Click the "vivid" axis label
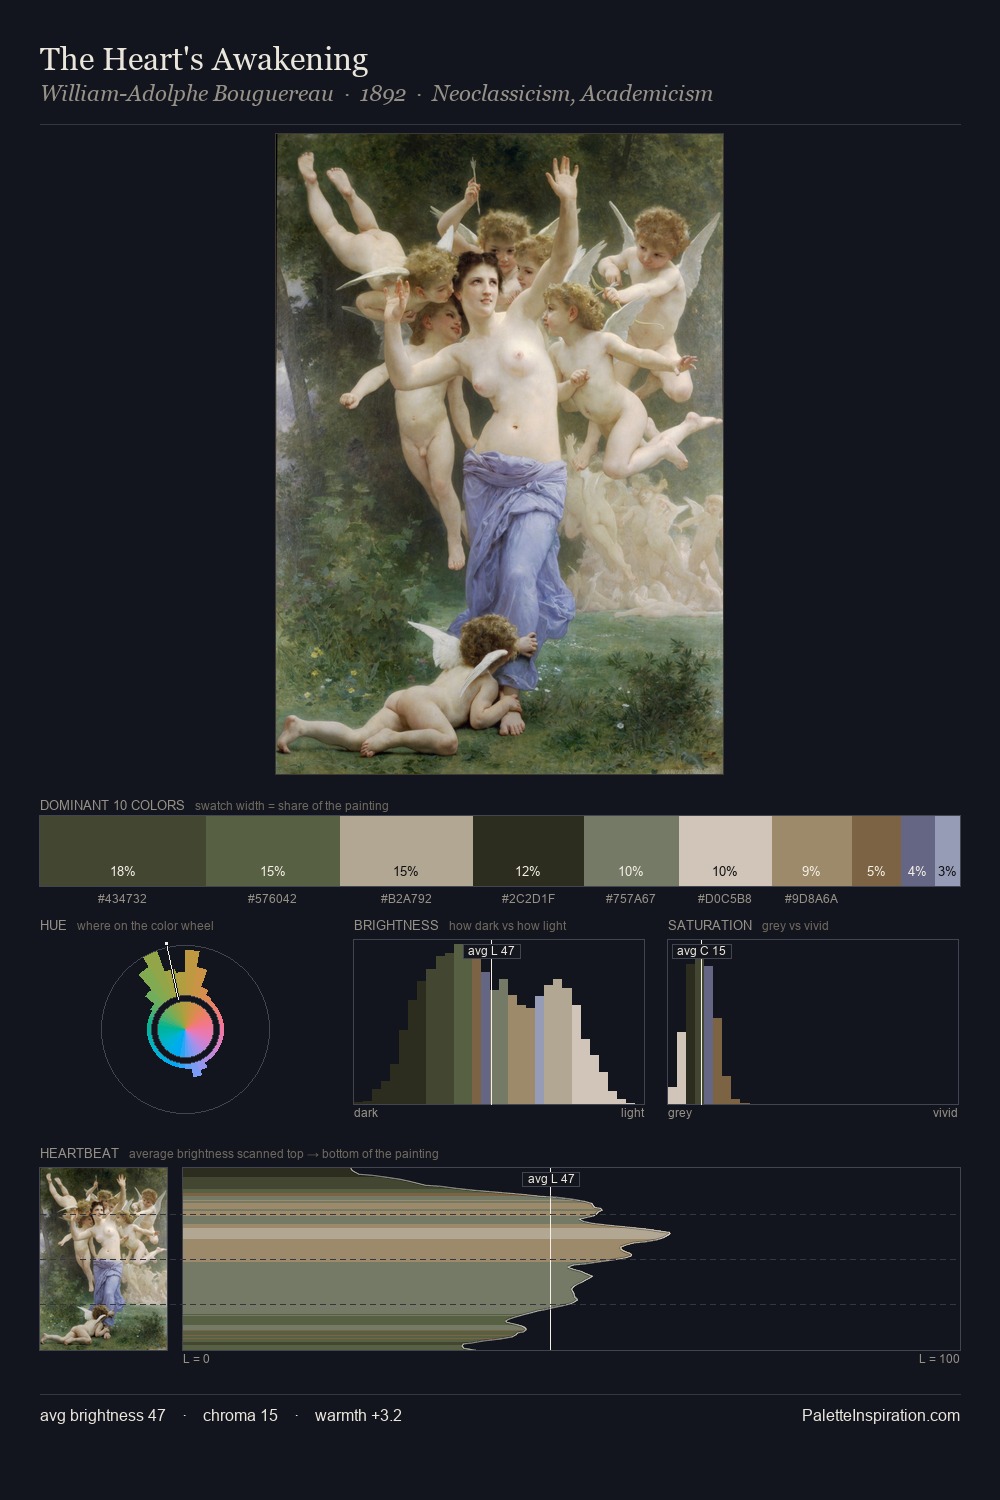 tap(945, 1113)
